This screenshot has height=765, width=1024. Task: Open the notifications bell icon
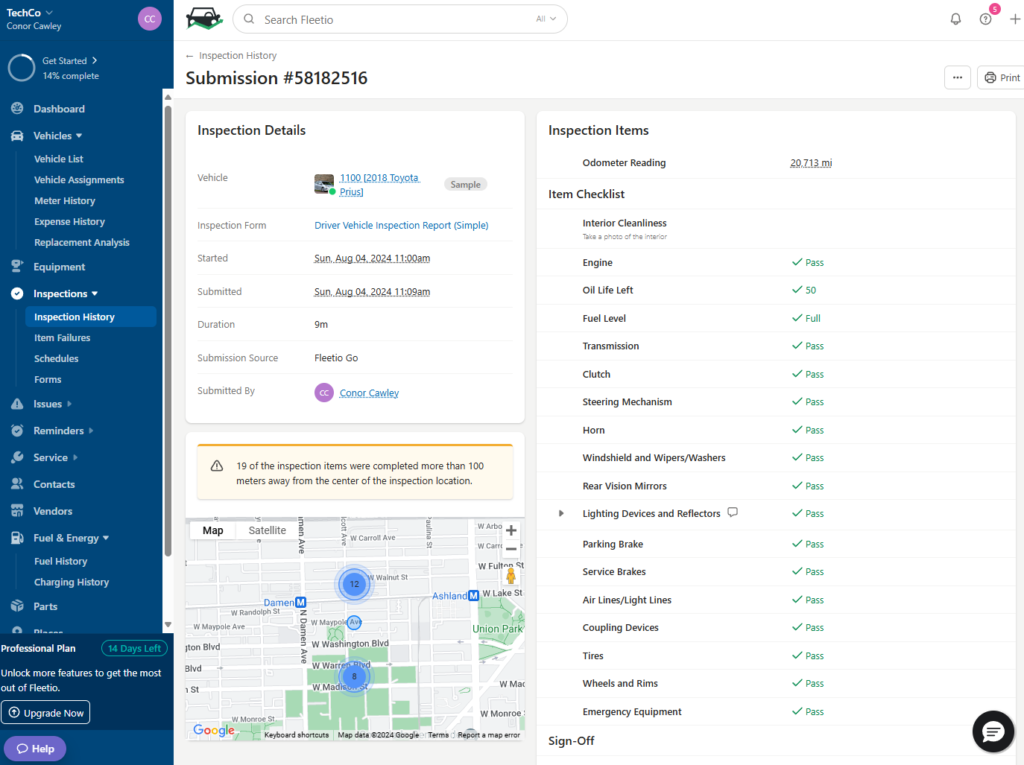click(x=955, y=18)
